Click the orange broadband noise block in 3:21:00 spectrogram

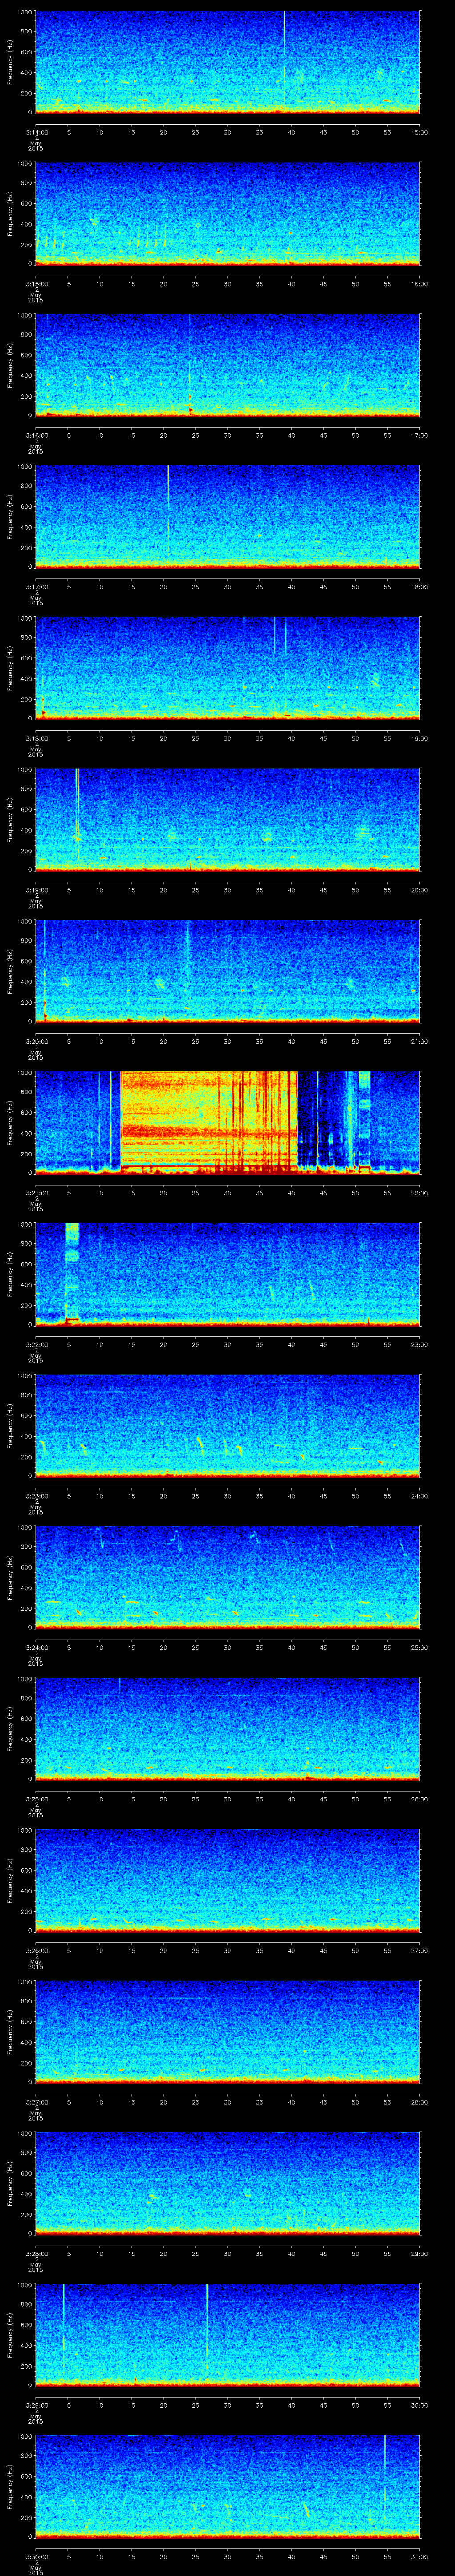[x=209, y=1122]
